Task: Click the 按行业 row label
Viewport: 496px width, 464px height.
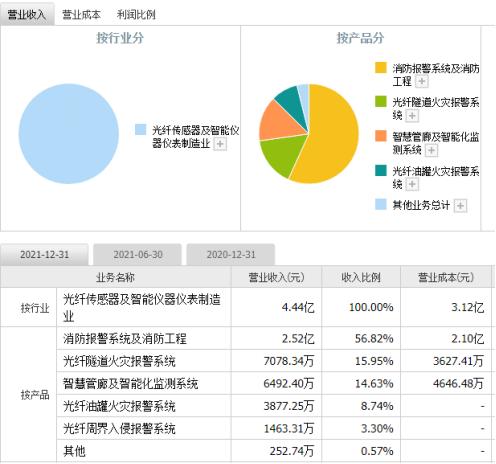Action: (x=35, y=308)
